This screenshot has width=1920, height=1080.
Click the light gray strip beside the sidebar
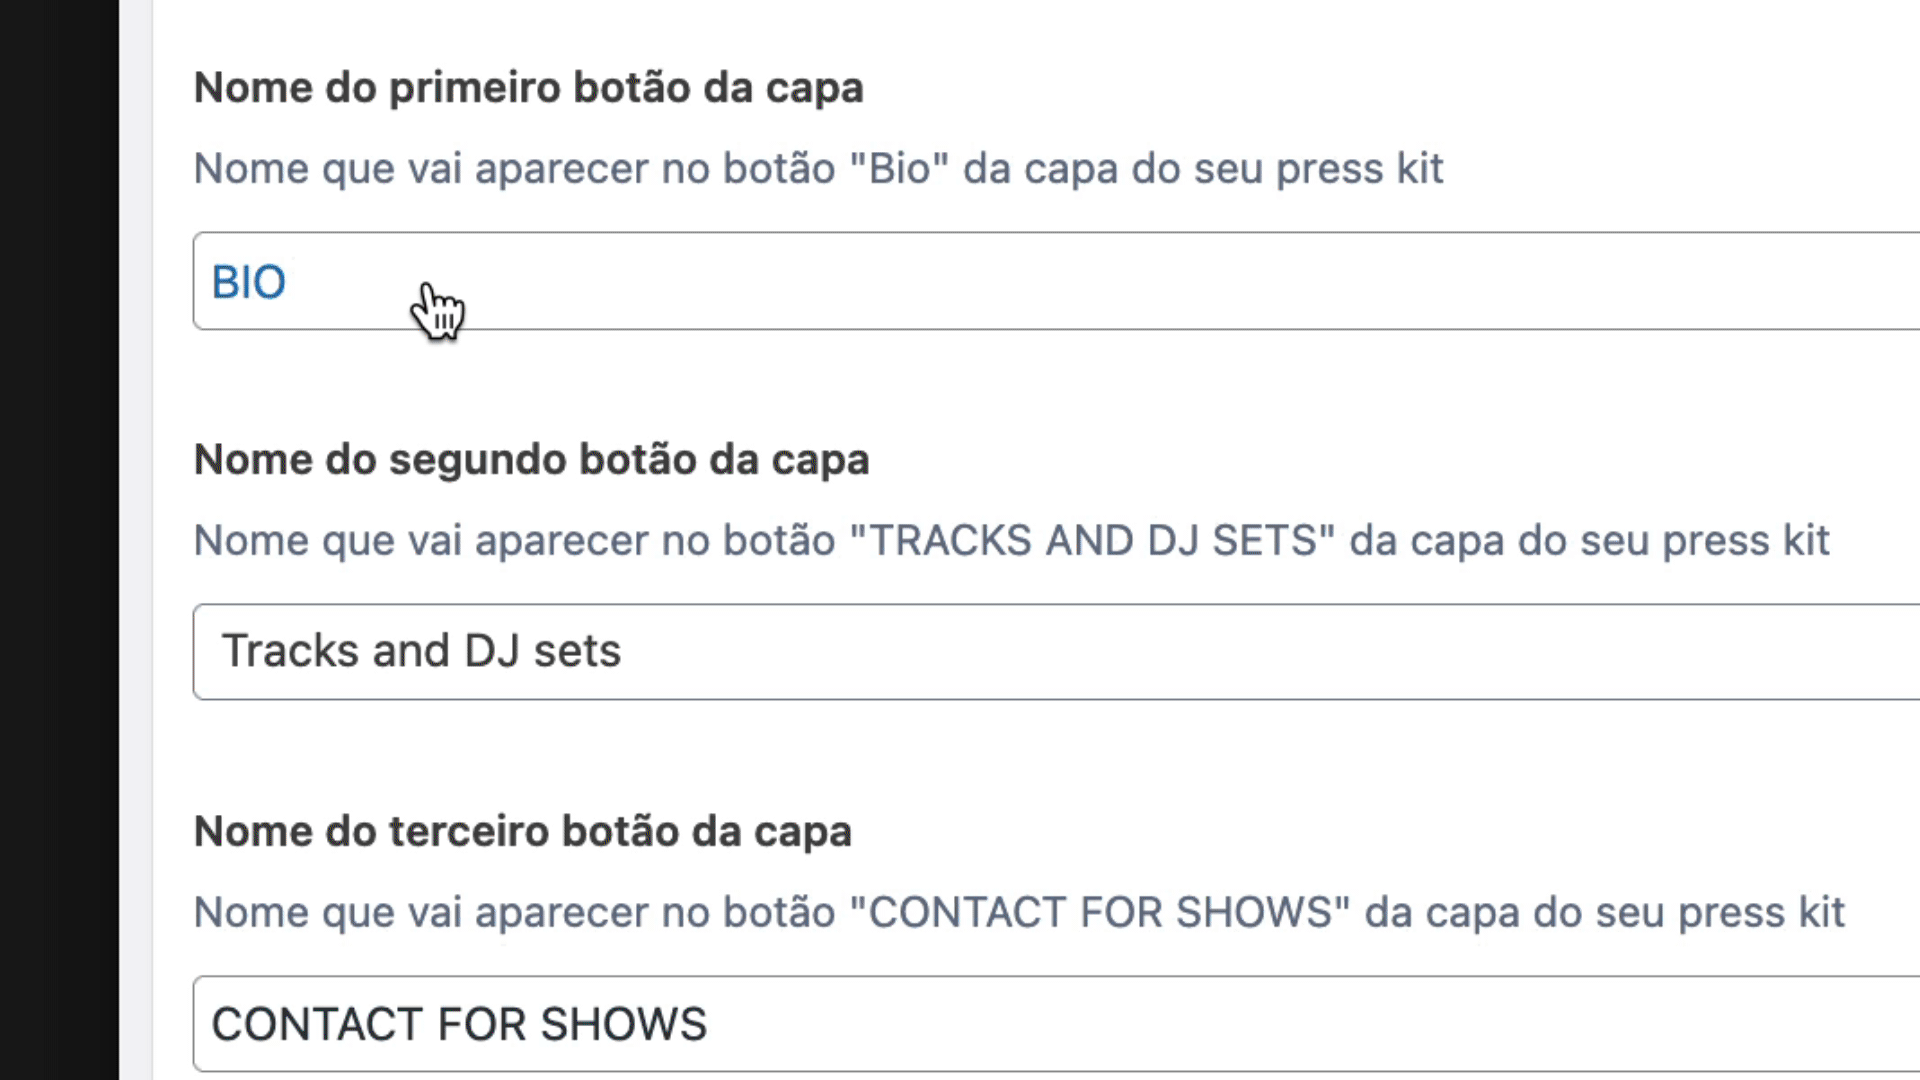pyautogui.click(x=136, y=540)
